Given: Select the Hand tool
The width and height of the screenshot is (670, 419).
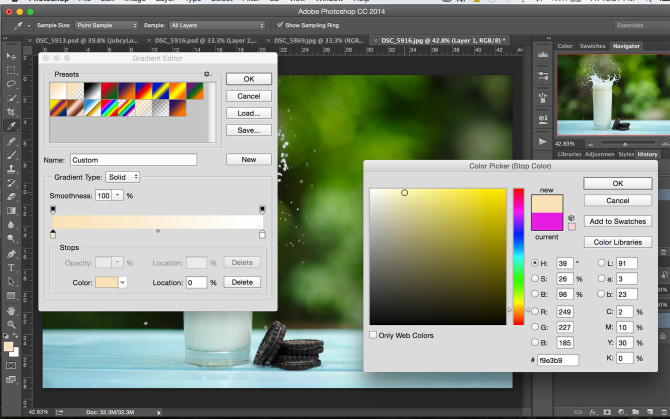Looking at the screenshot, I should click(x=11, y=311).
